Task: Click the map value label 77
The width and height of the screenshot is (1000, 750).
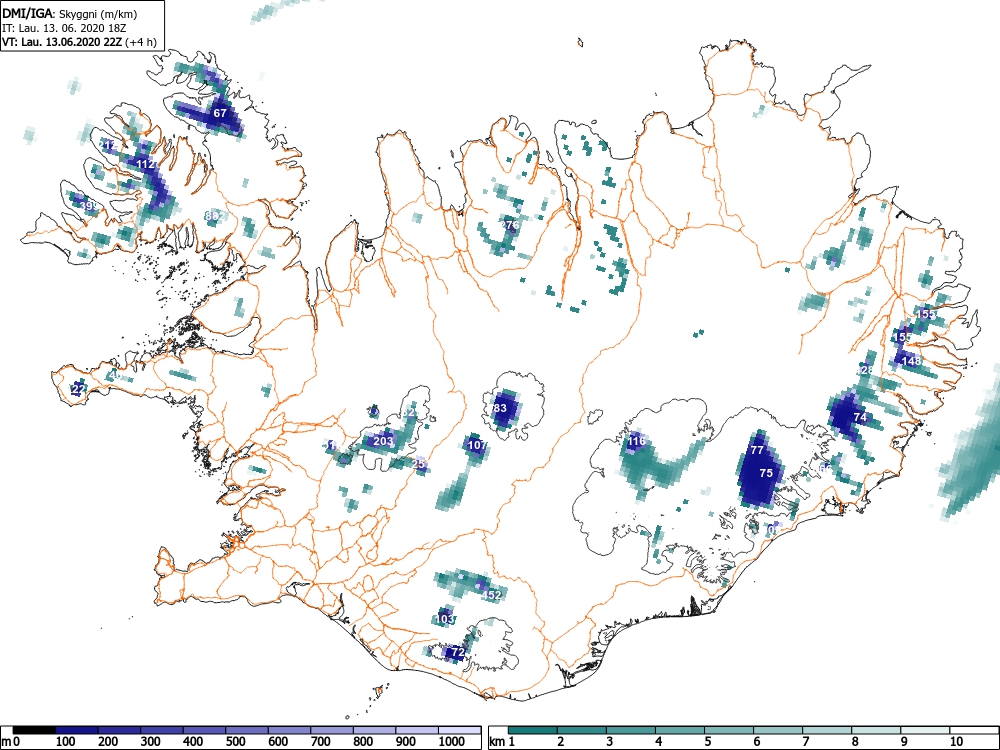Action: pyautogui.click(x=757, y=450)
